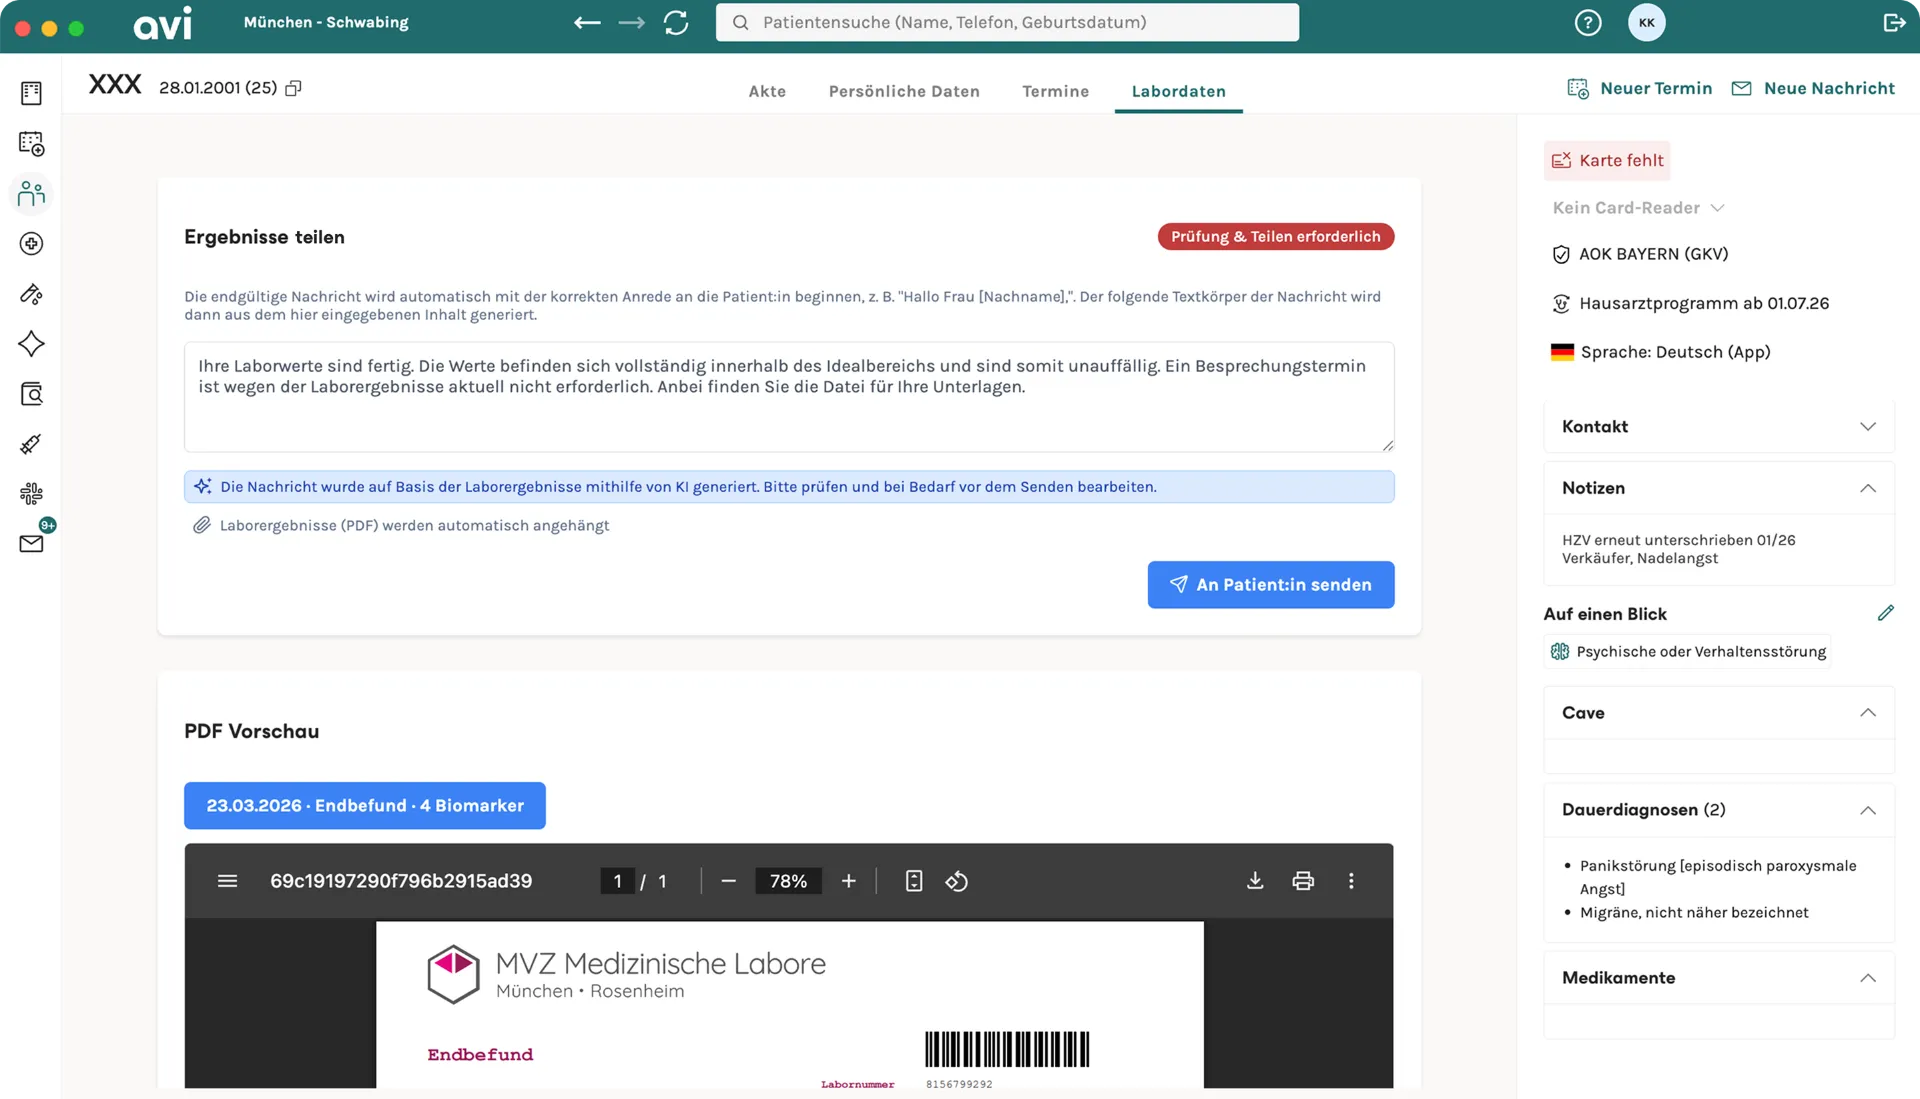Click the Karte fehlt badge
Image resolution: width=1920 pixels, height=1099 pixels.
tap(1607, 160)
